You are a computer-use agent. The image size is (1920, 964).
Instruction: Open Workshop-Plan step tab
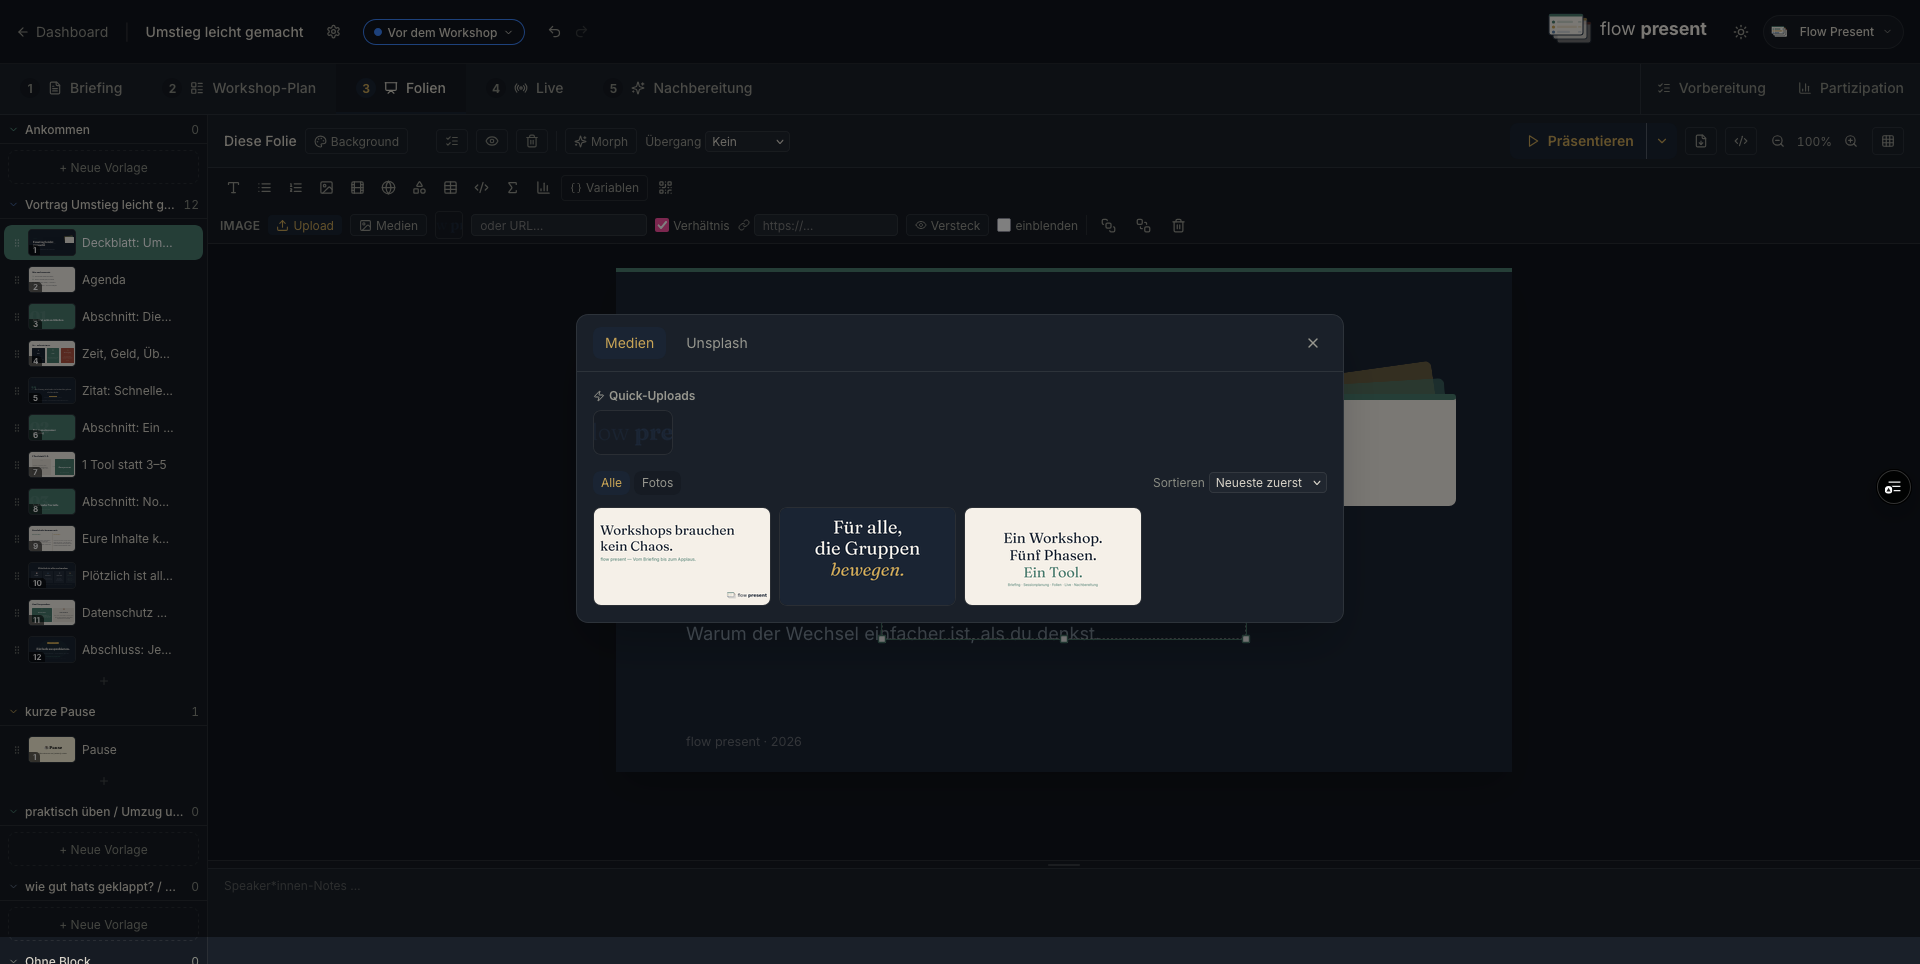tap(241, 88)
